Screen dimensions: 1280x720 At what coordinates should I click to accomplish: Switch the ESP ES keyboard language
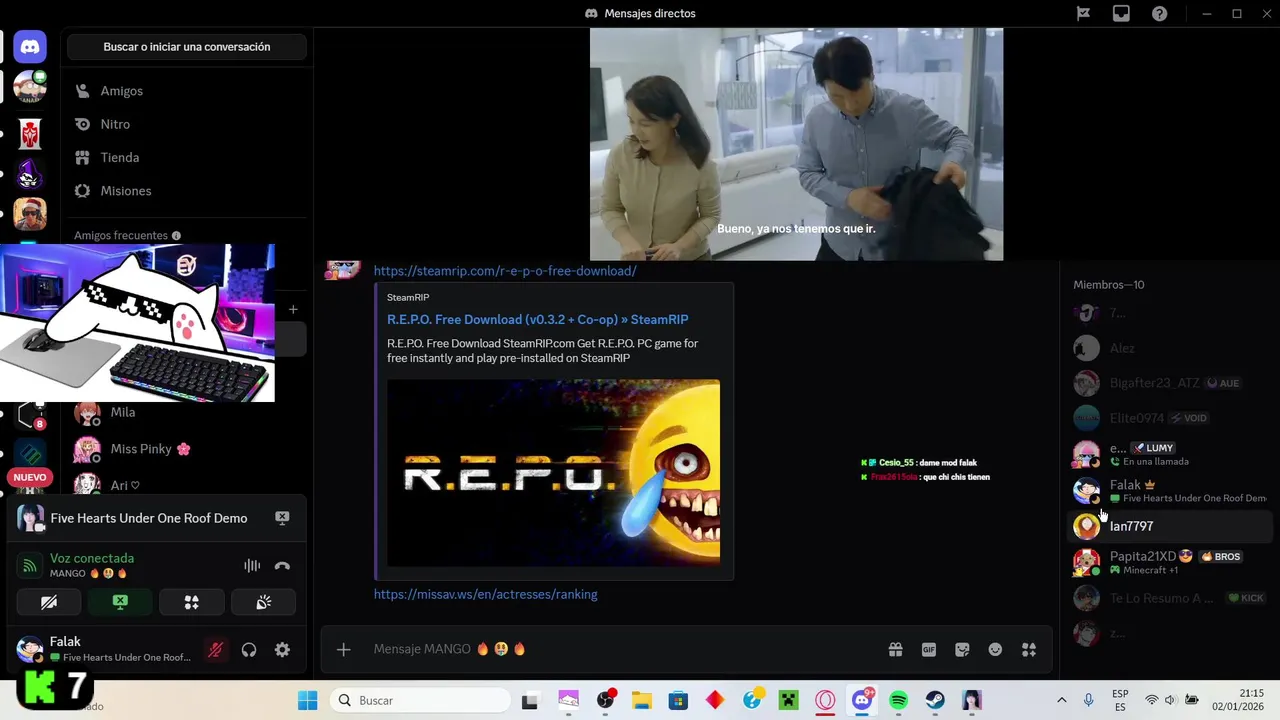coord(1120,700)
